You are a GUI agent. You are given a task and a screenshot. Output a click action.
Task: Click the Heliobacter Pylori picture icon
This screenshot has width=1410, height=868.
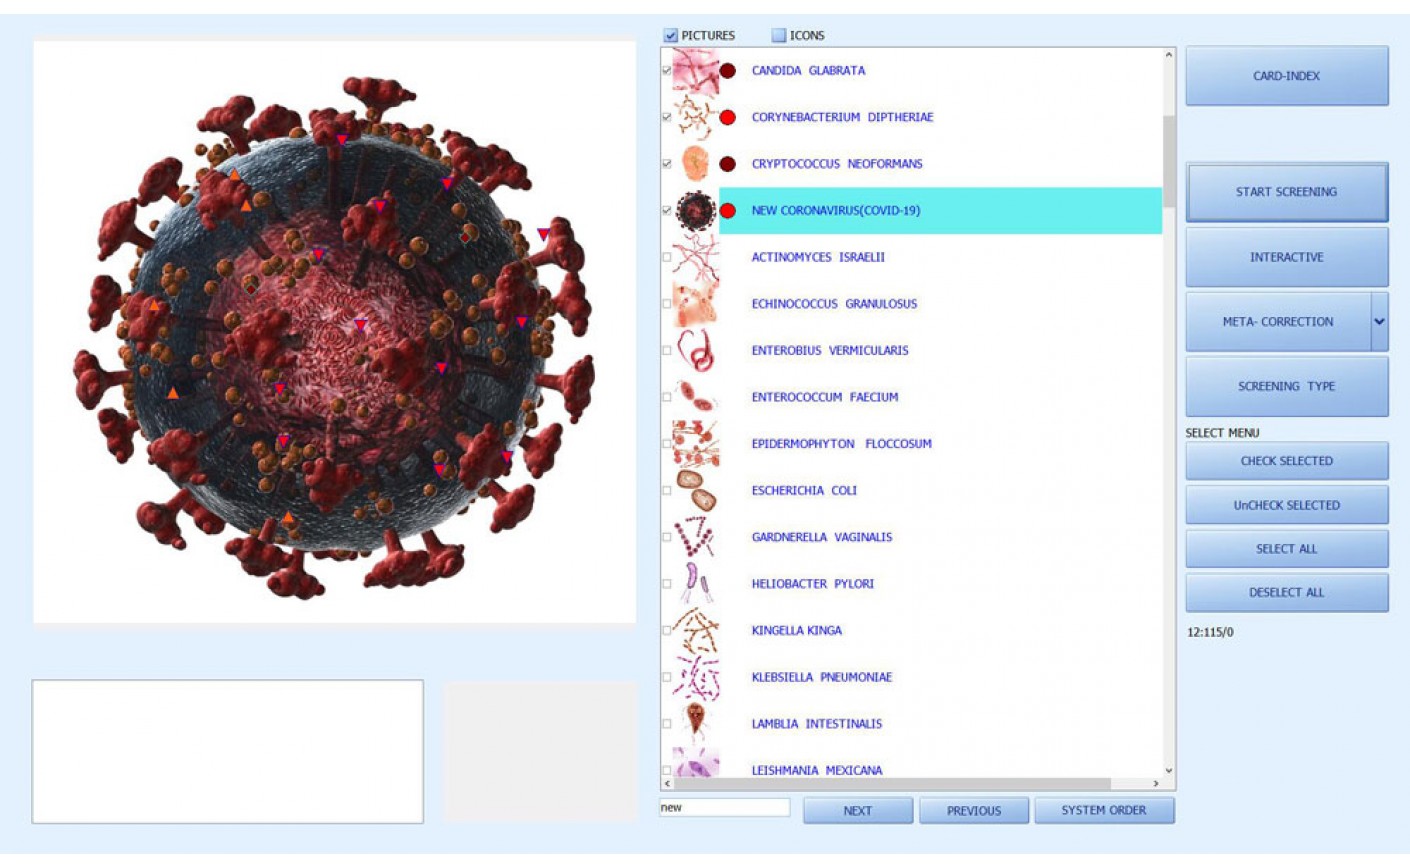pos(695,584)
